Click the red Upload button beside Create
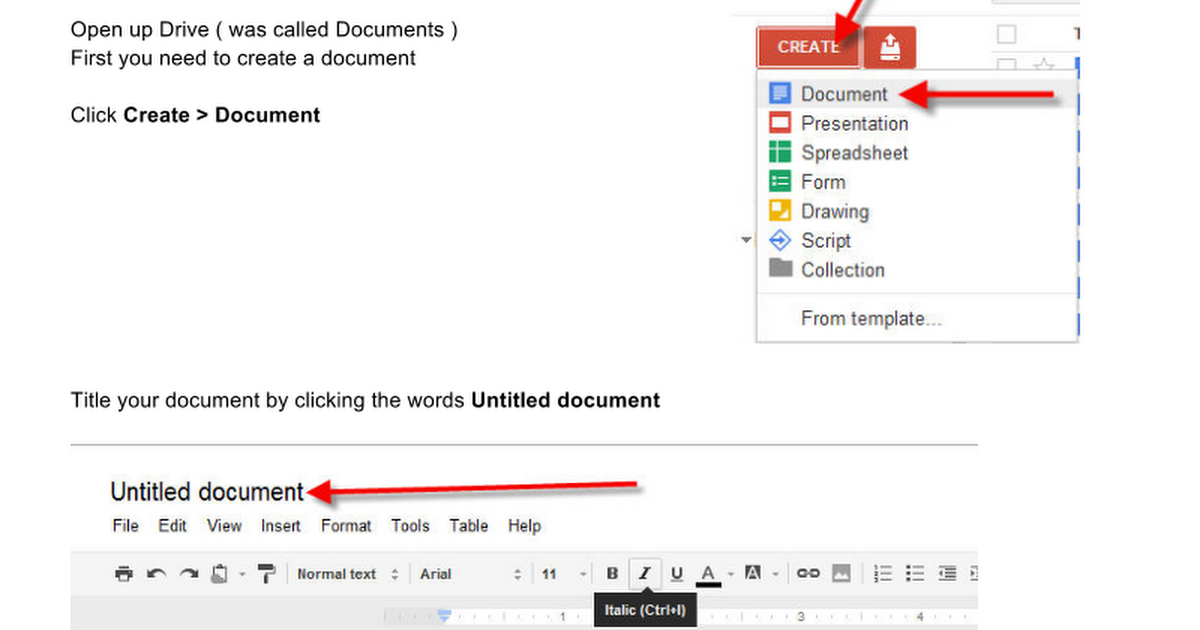This screenshot has height=630, width=1200. pyautogui.click(x=889, y=47)
